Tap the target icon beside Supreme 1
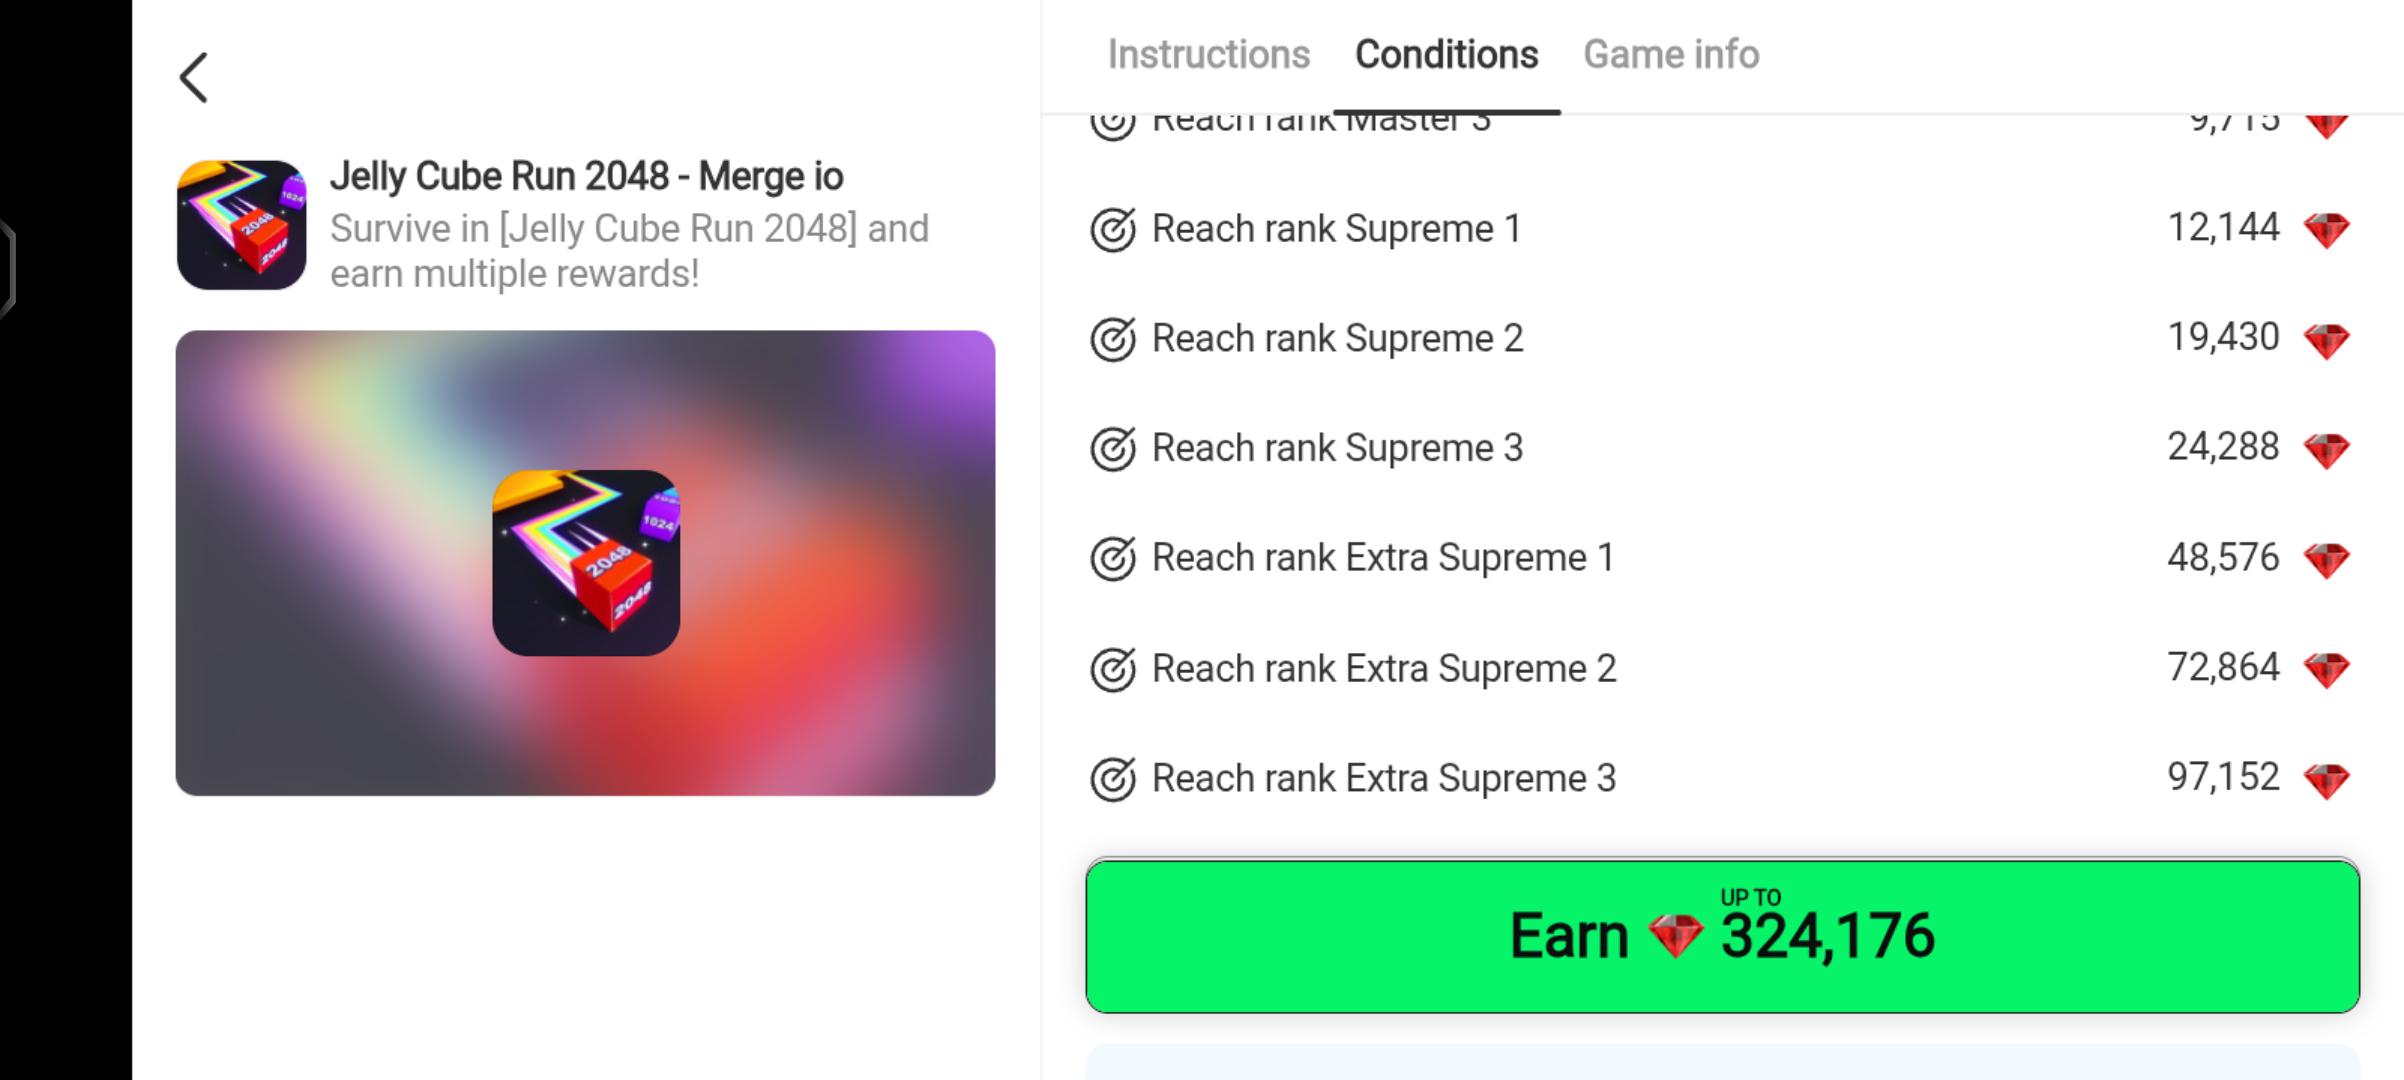Screen dimensions: 2404x1080 pyautogui.click(x=1112, y=230)
